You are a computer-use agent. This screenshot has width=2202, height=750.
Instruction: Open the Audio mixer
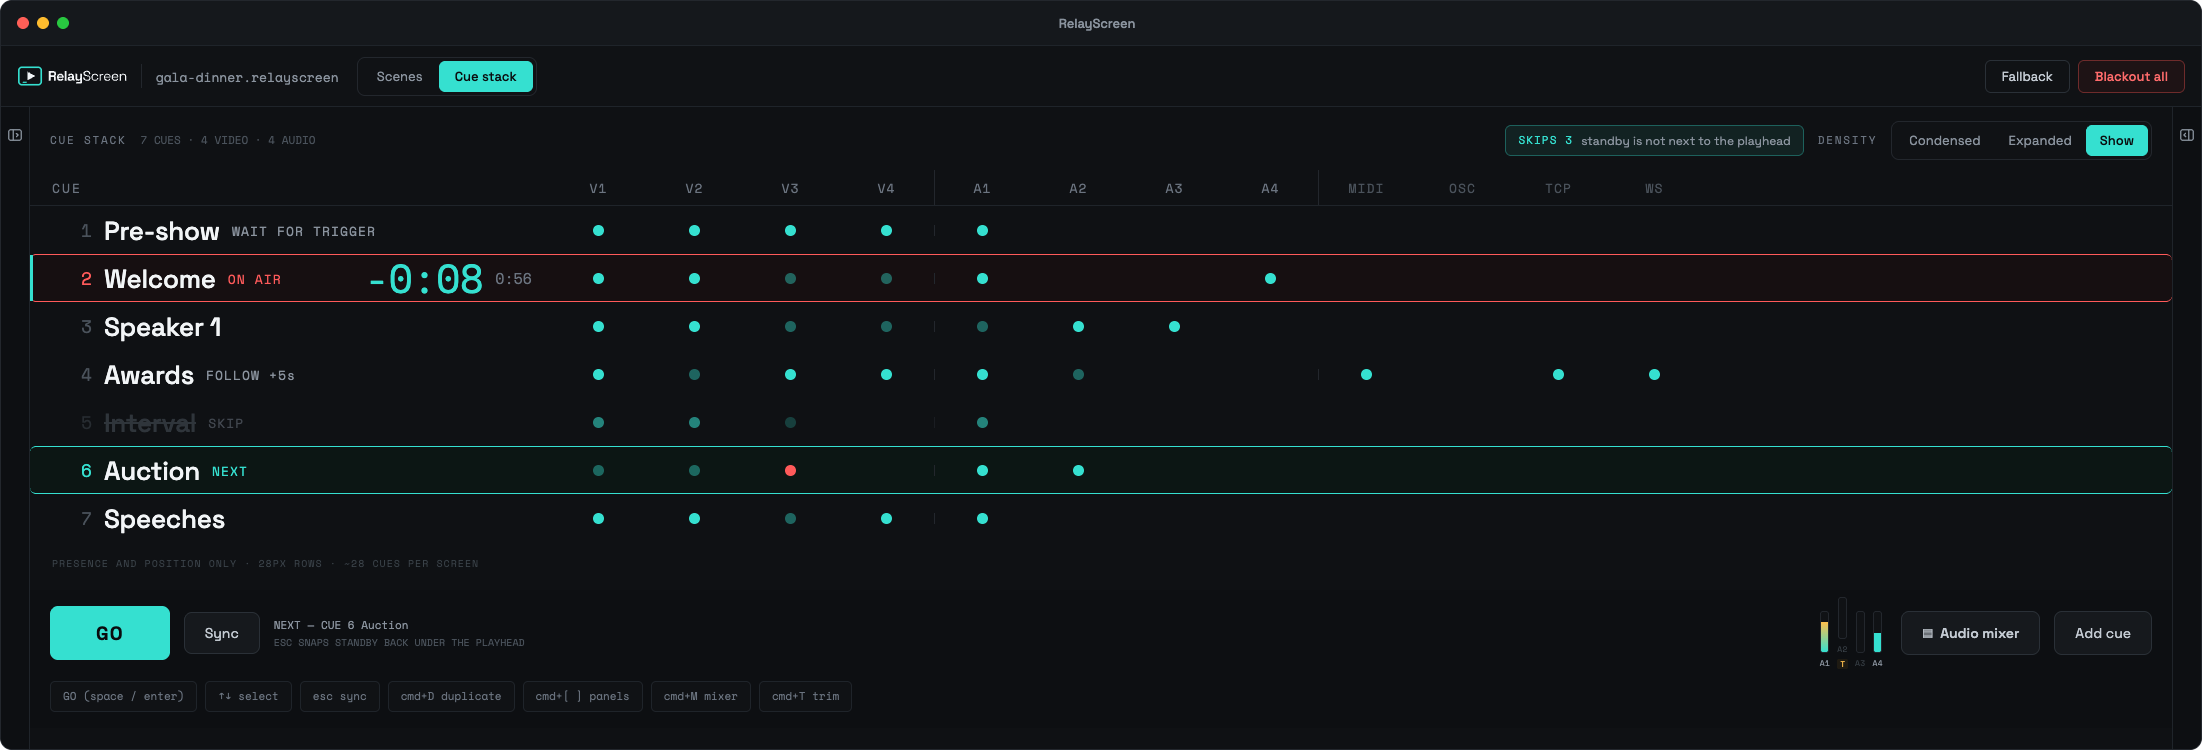coord(1970,633)
